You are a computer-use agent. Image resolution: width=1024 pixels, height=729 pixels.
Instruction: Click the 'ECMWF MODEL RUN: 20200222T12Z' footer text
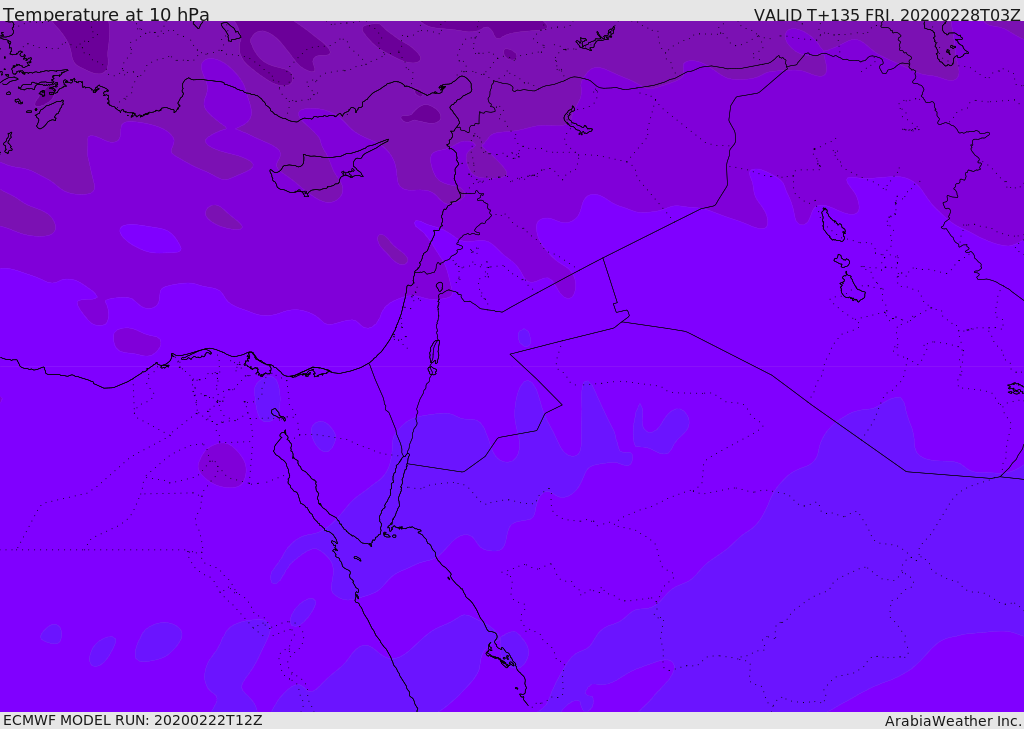pyautogui.click(x=133, y=720)
